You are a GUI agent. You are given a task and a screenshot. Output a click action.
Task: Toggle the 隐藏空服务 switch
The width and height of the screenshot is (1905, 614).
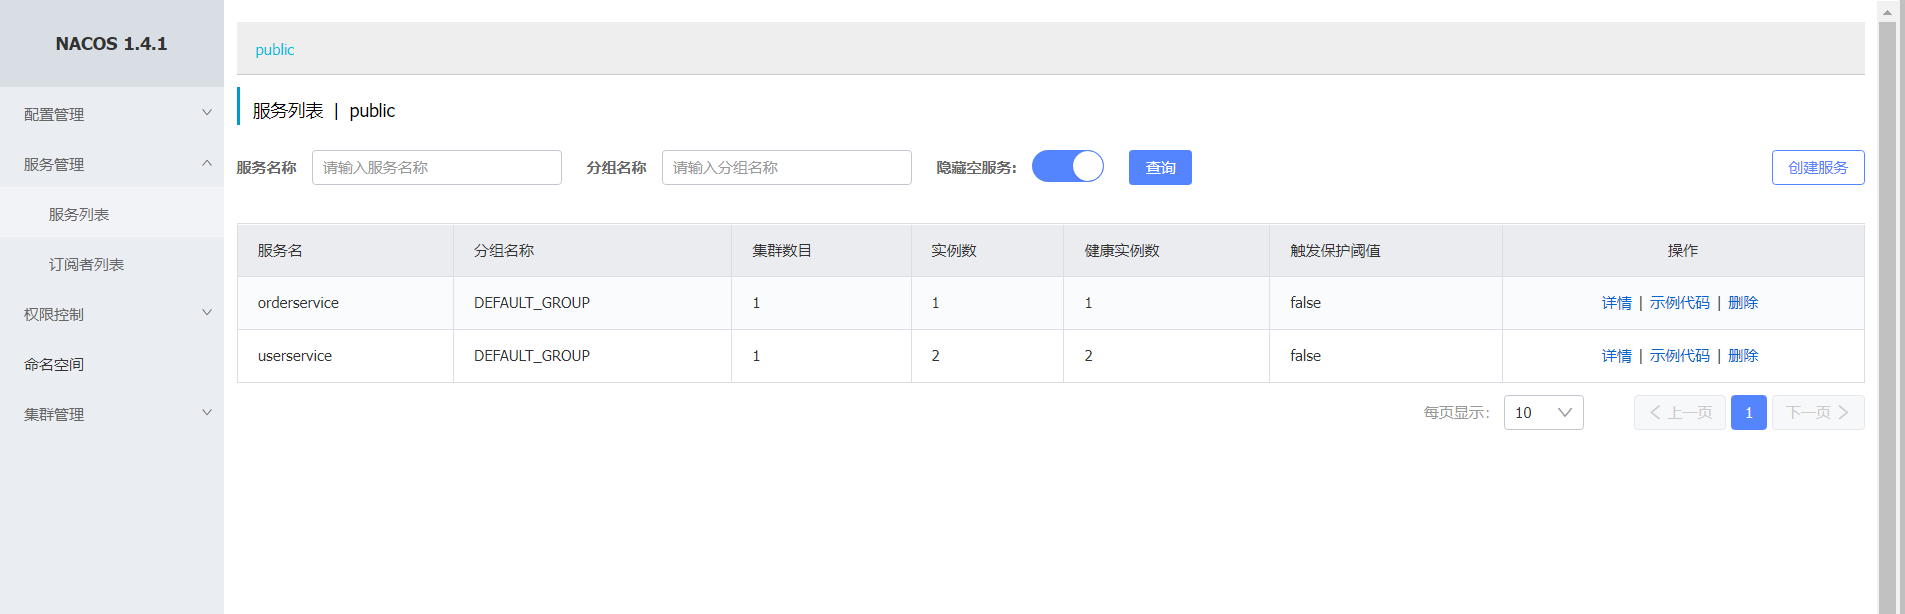(1067, 166)
